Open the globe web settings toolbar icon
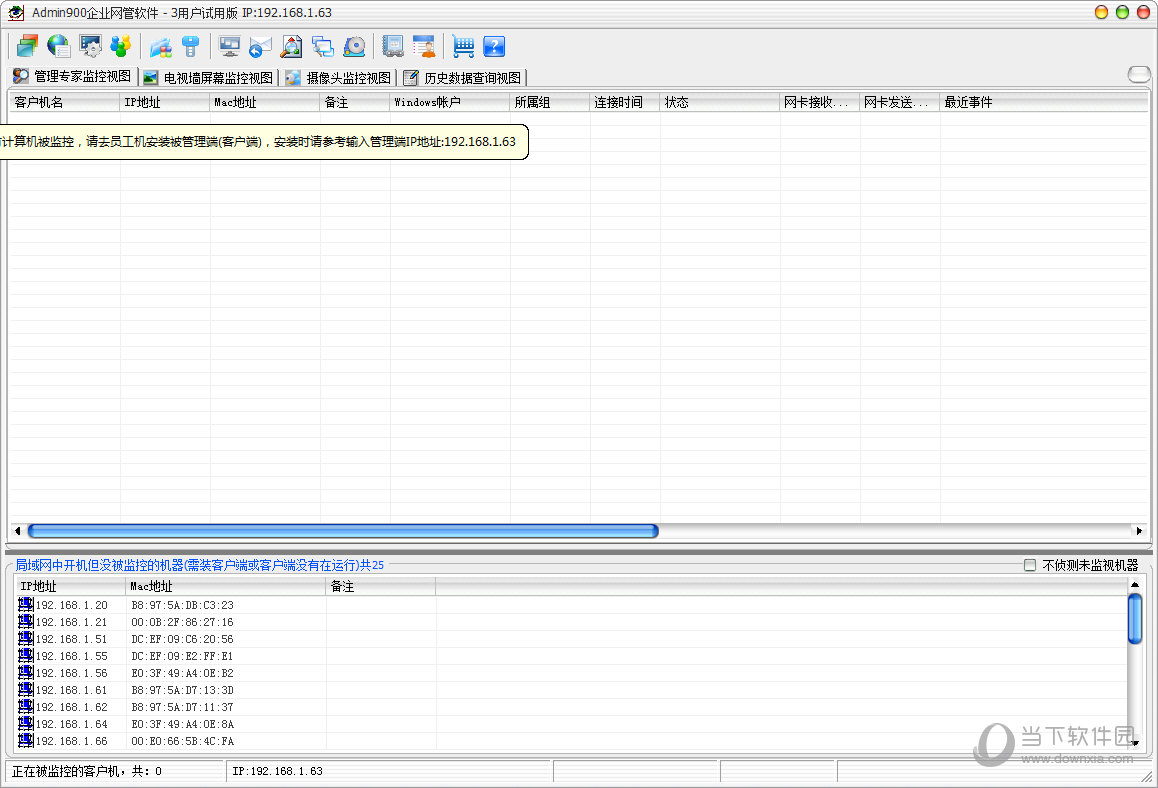1158x788 pixels. (58, 47)
